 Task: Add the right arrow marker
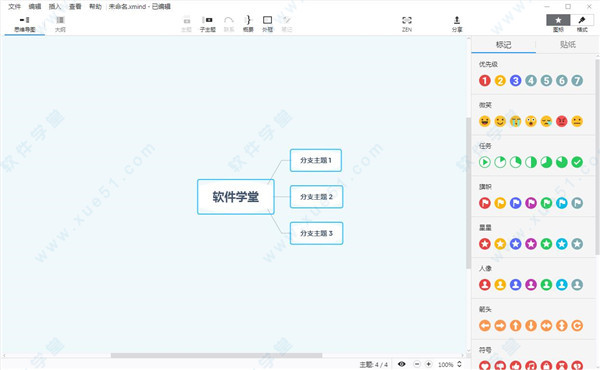500,326
